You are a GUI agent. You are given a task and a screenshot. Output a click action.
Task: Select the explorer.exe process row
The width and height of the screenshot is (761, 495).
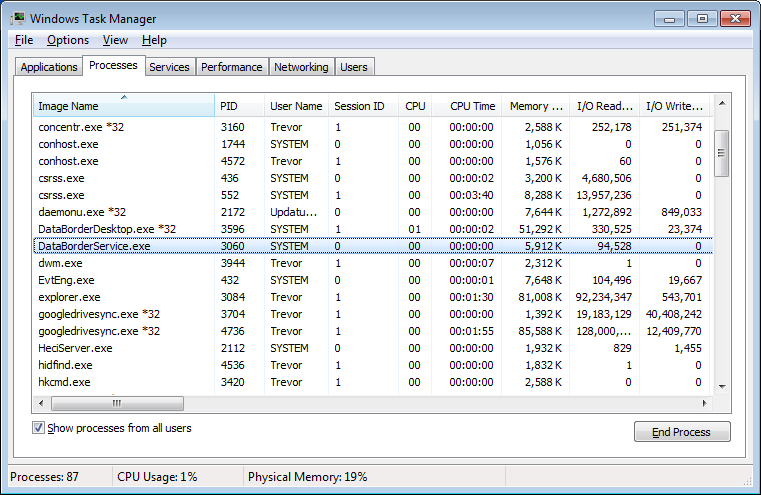(70, 297)
